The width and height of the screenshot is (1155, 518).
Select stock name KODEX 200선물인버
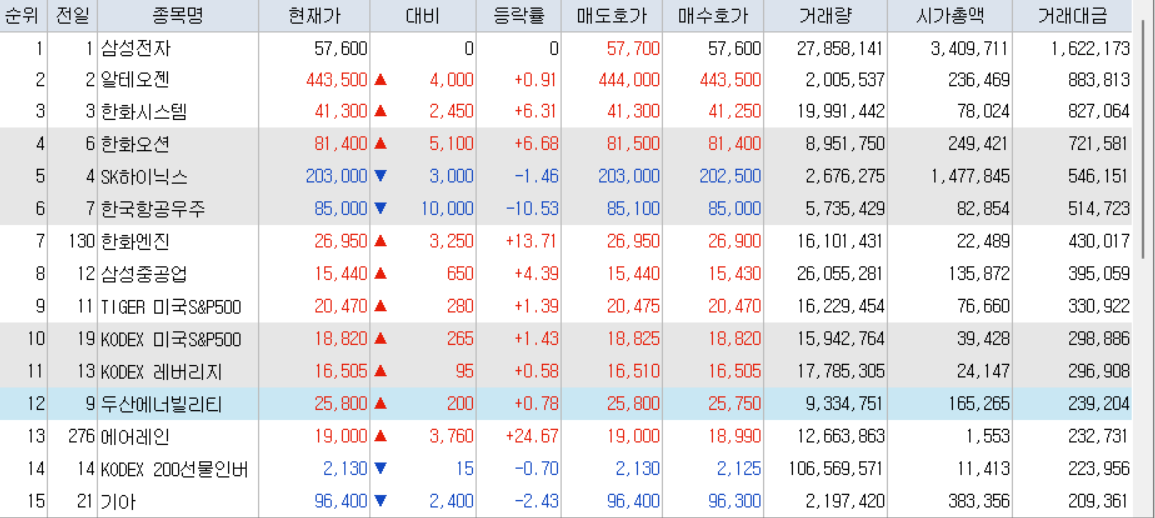tap(175, 469)
